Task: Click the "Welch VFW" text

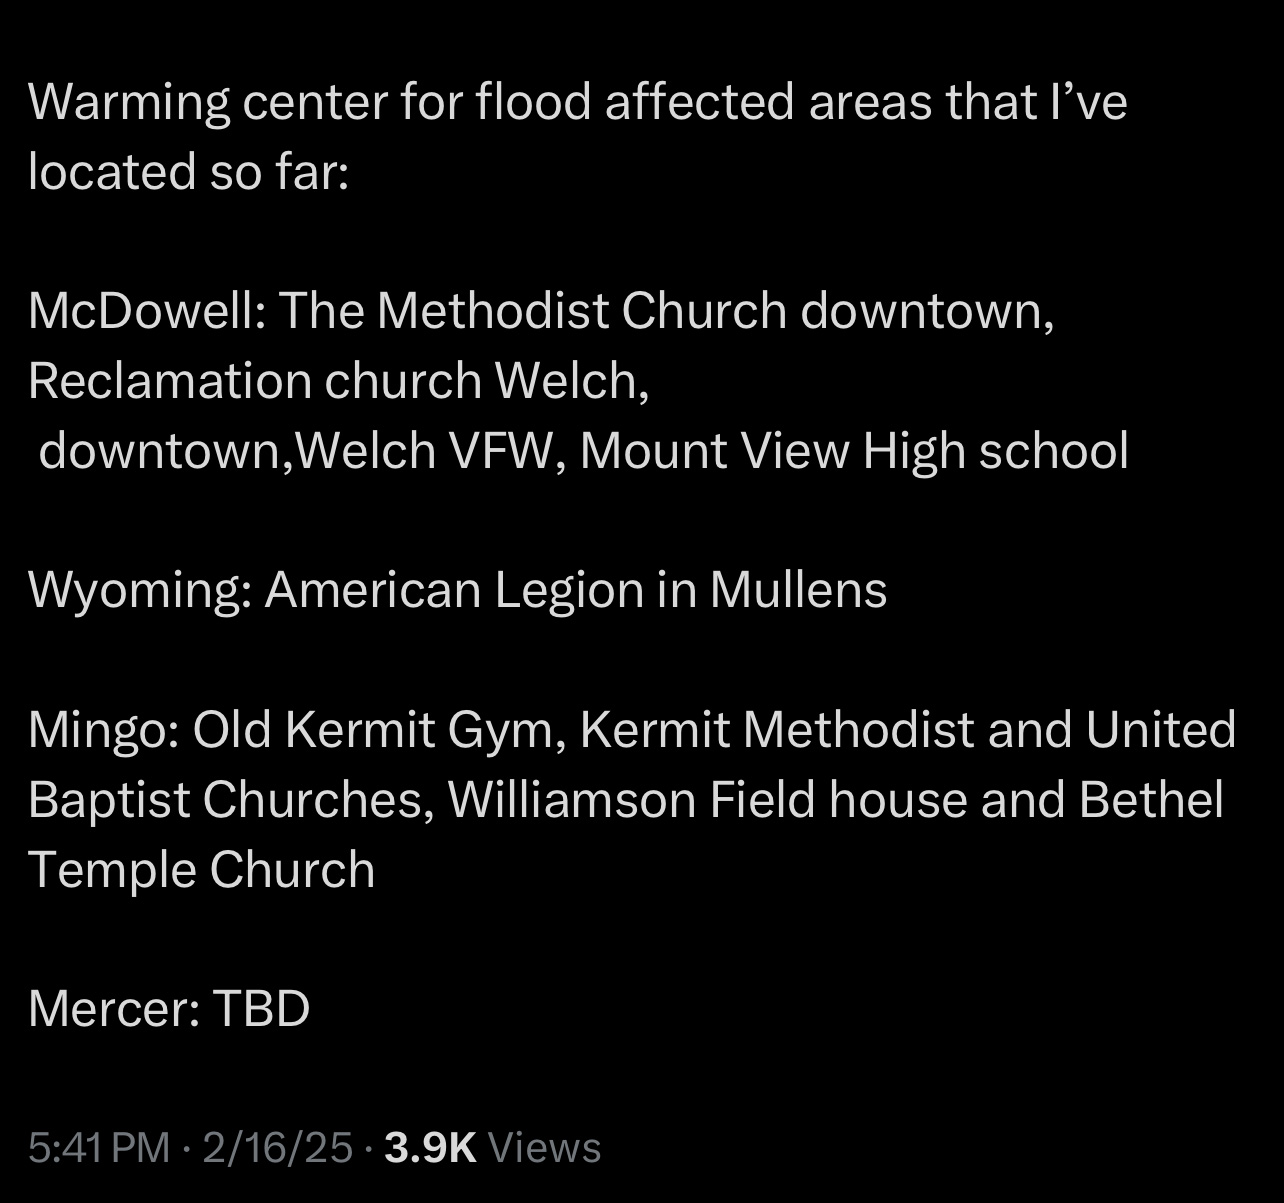Action: coord(423,451)
